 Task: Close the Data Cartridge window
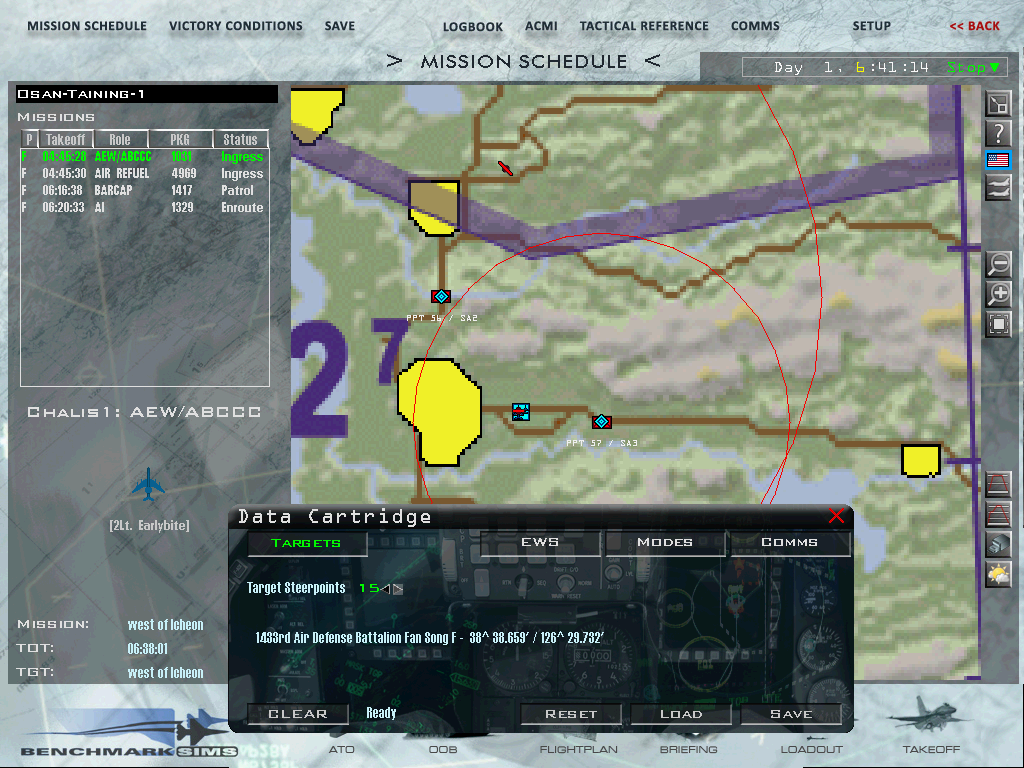(x=836, y=516)
